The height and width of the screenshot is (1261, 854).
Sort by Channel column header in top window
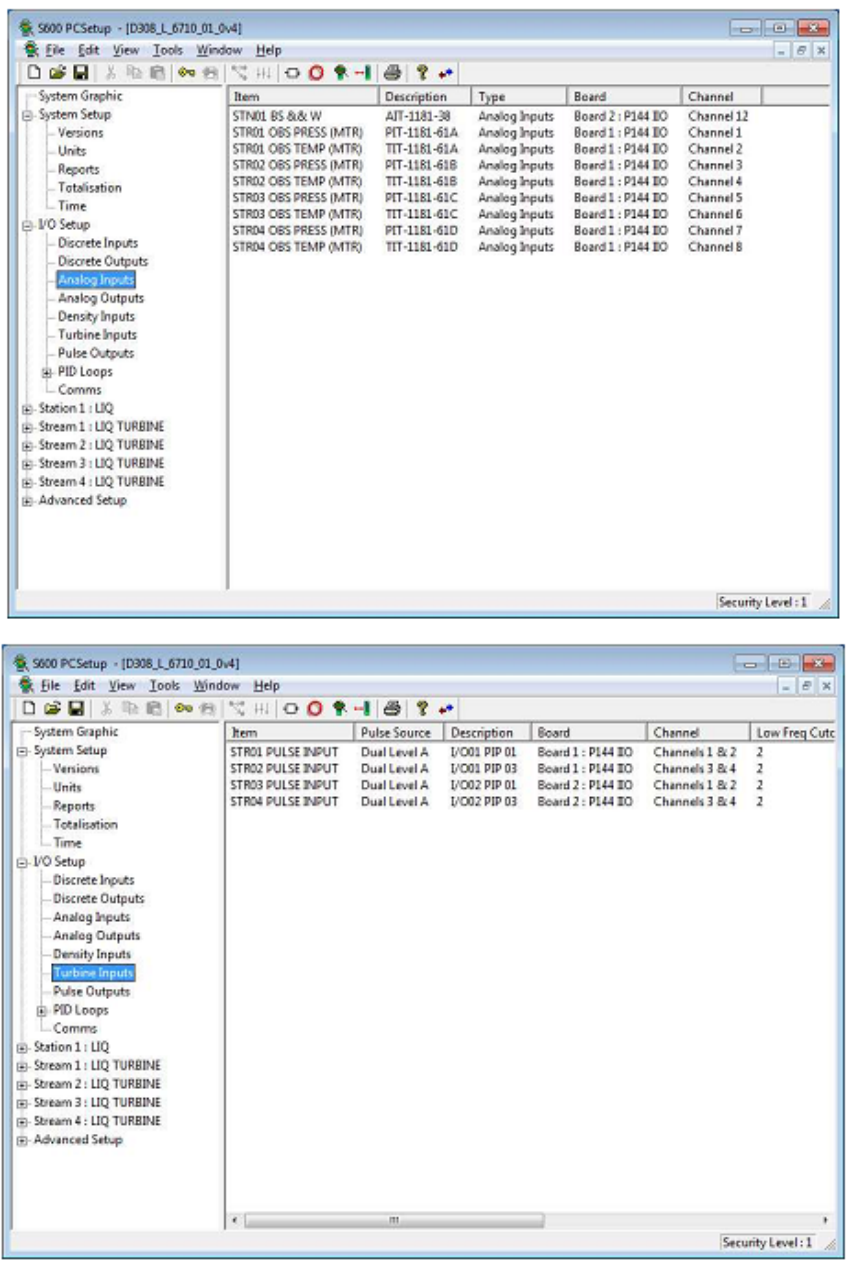point(723,97)
